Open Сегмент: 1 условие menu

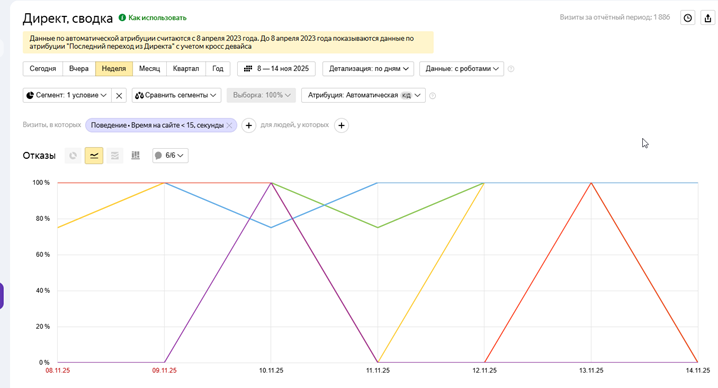pyautogui.click(x=67, y=95)
